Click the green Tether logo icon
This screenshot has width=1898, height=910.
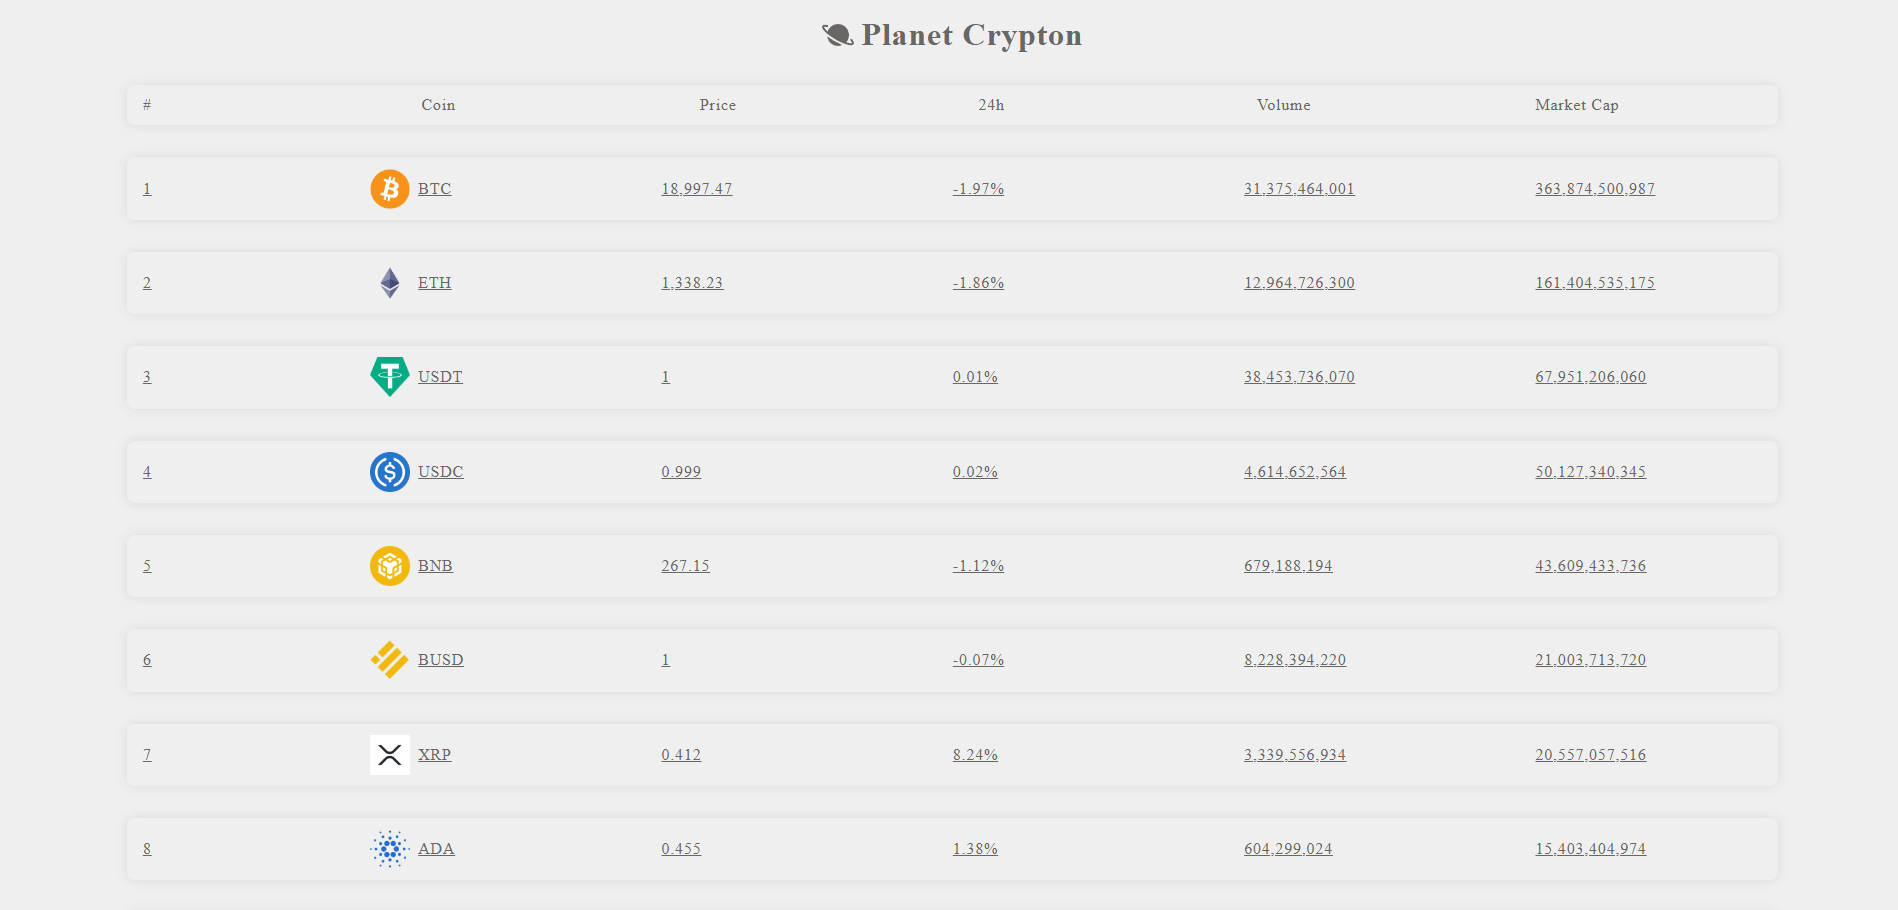pos(389,377)
